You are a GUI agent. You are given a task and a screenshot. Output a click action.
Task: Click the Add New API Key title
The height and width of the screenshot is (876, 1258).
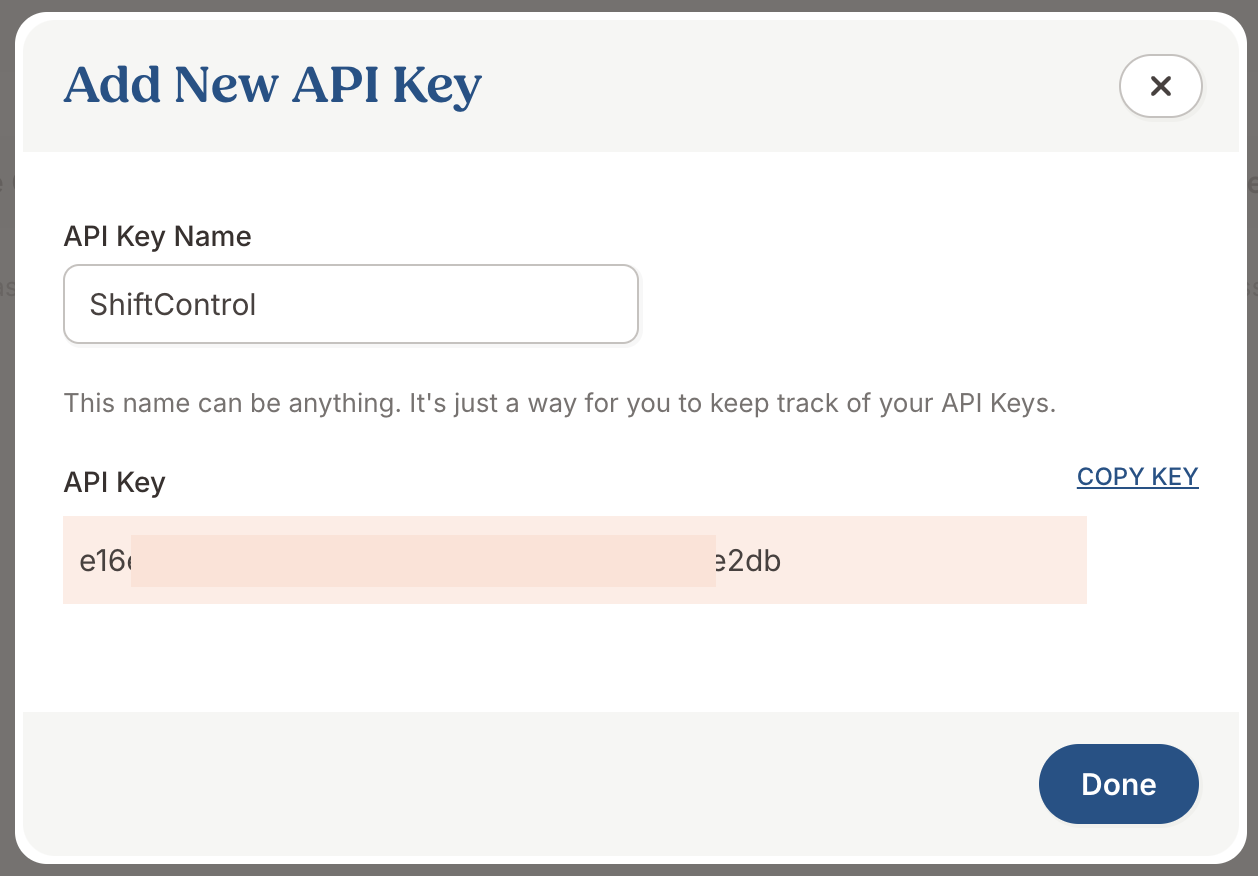coord(272,85)
